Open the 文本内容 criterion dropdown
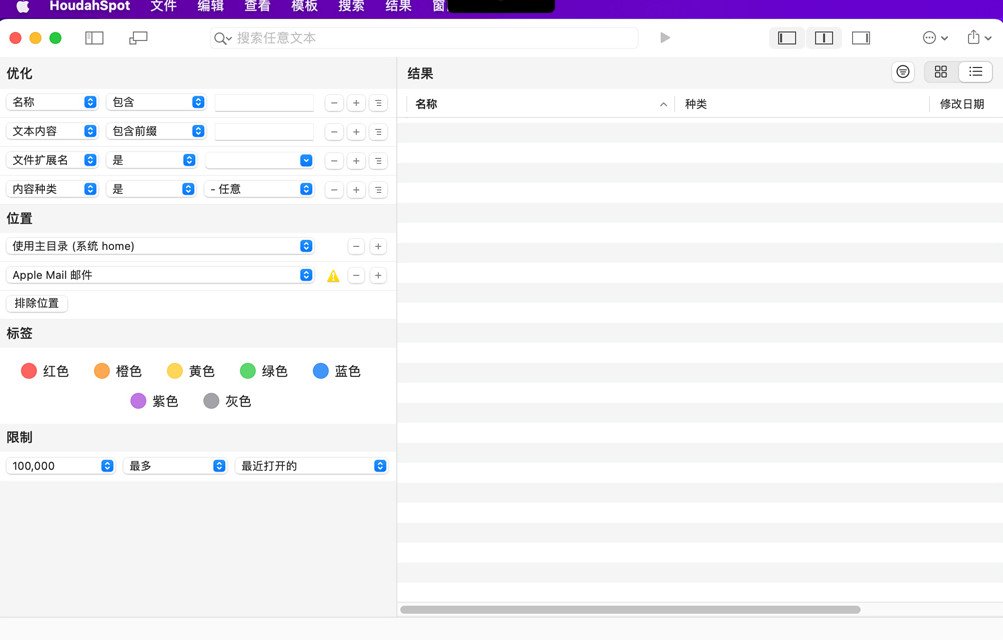This screenshot has height=640, width=1003. (x=52, y=131)
